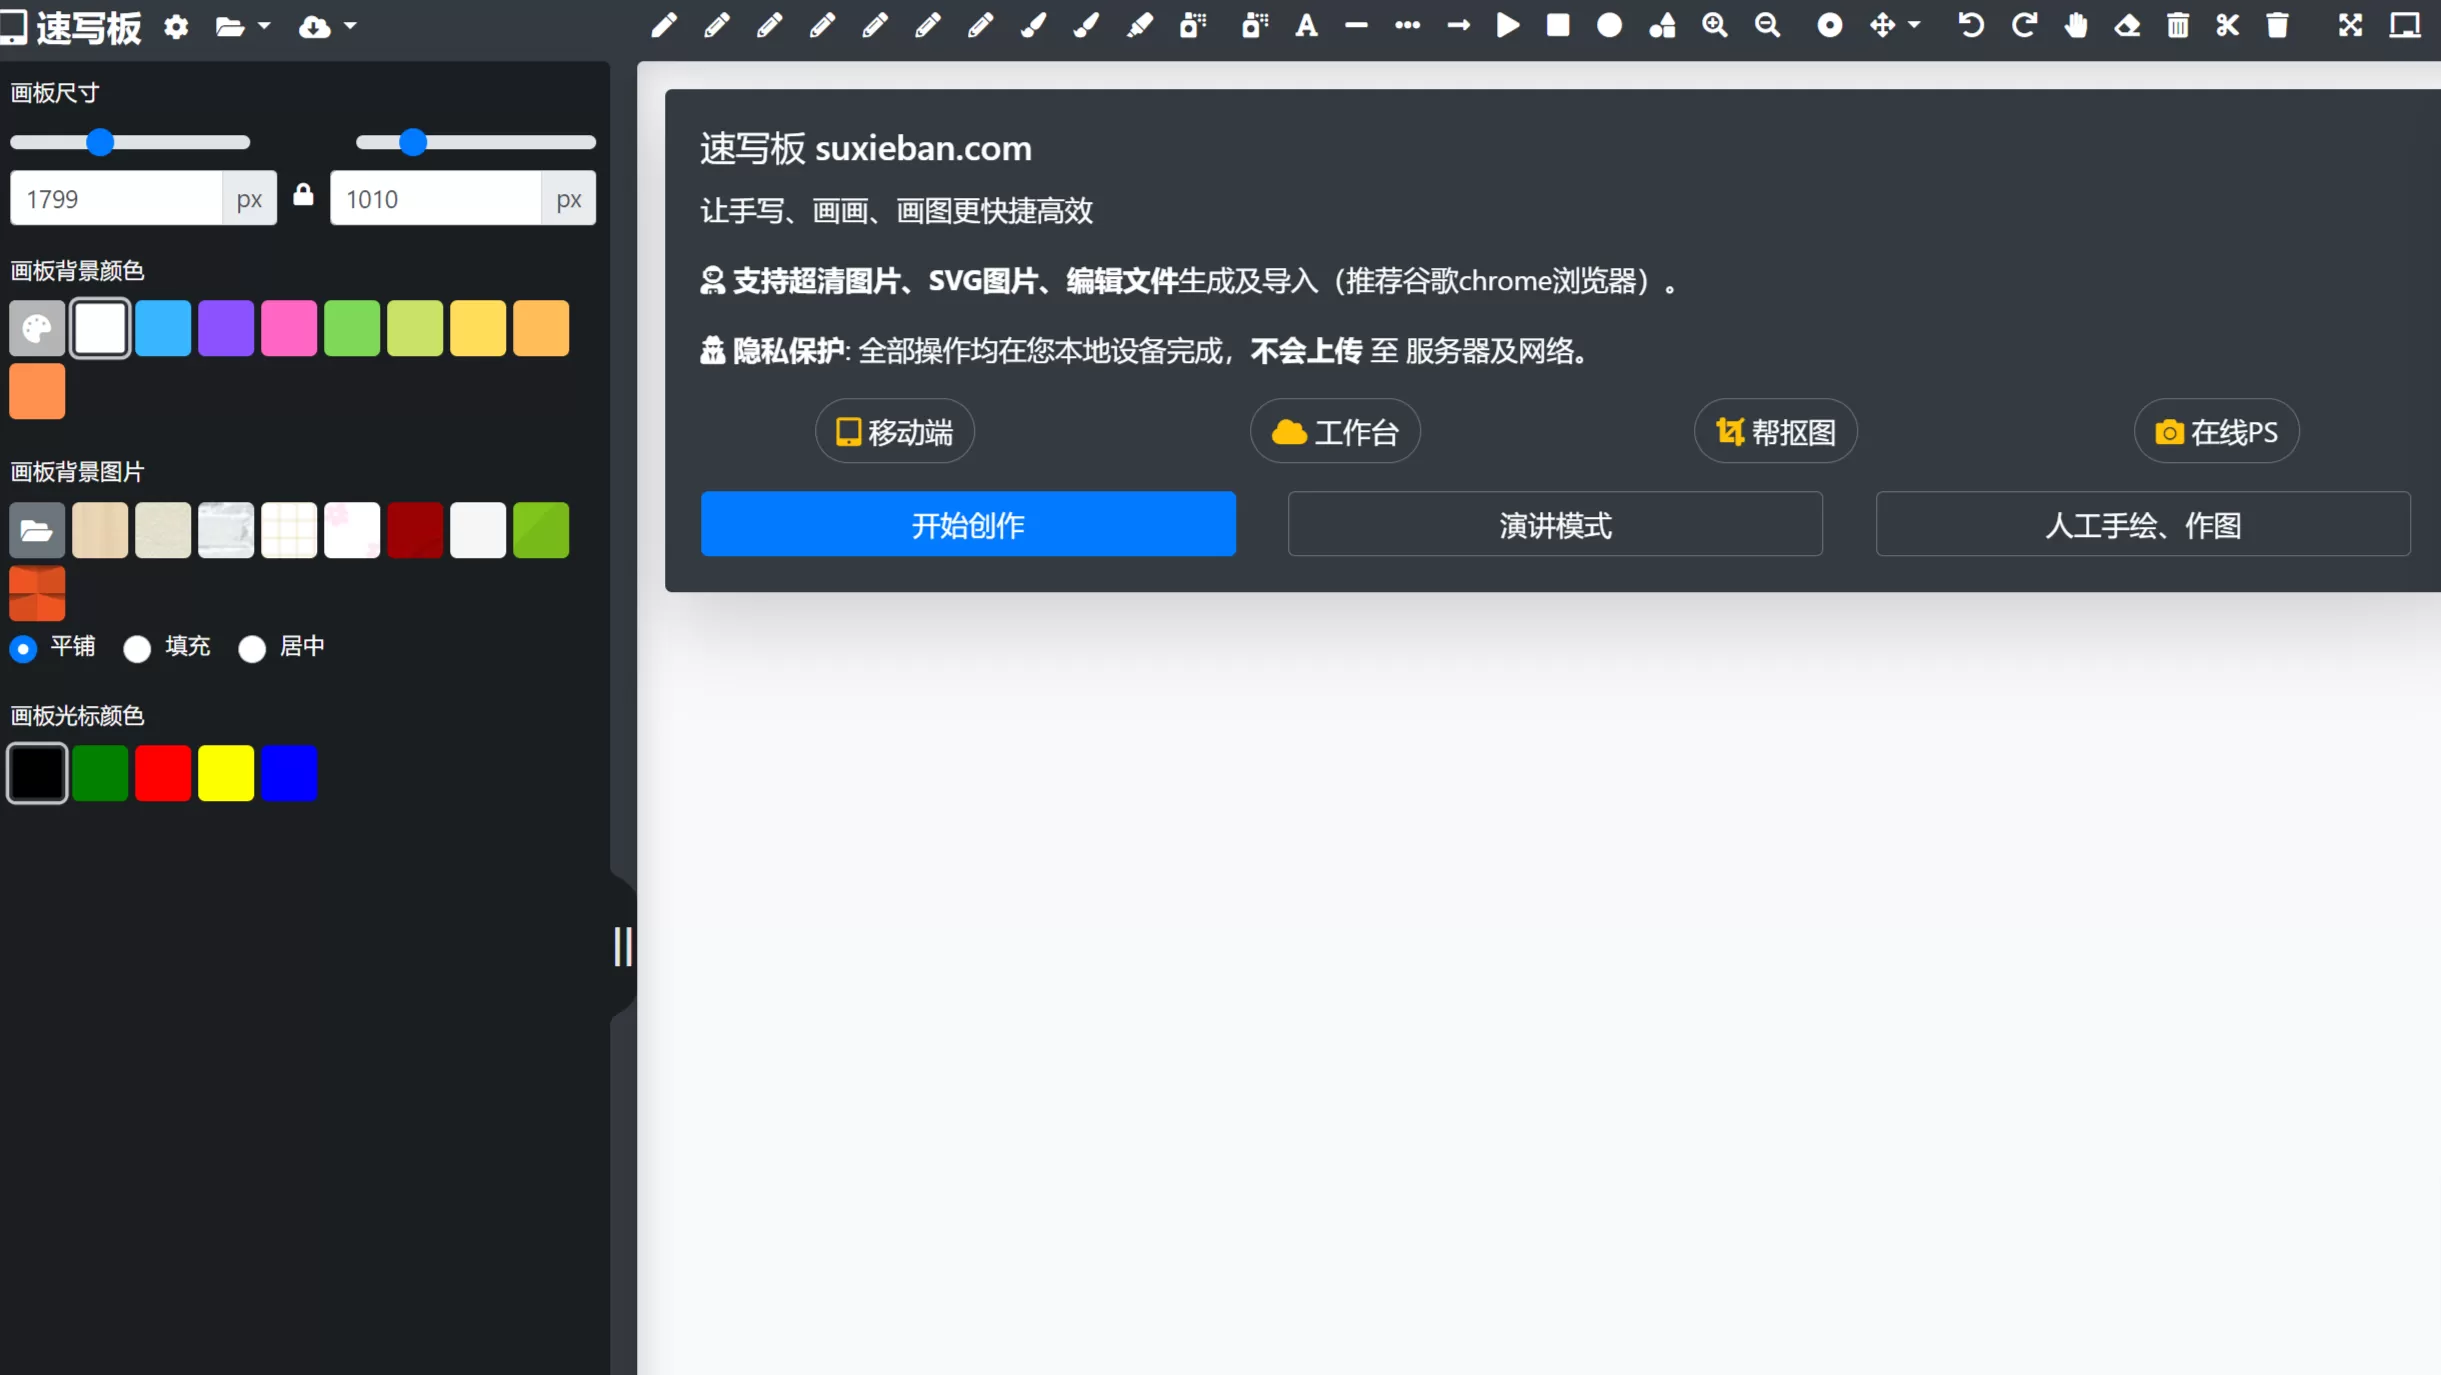Select the blue cursor color swatch

[290, 772]
